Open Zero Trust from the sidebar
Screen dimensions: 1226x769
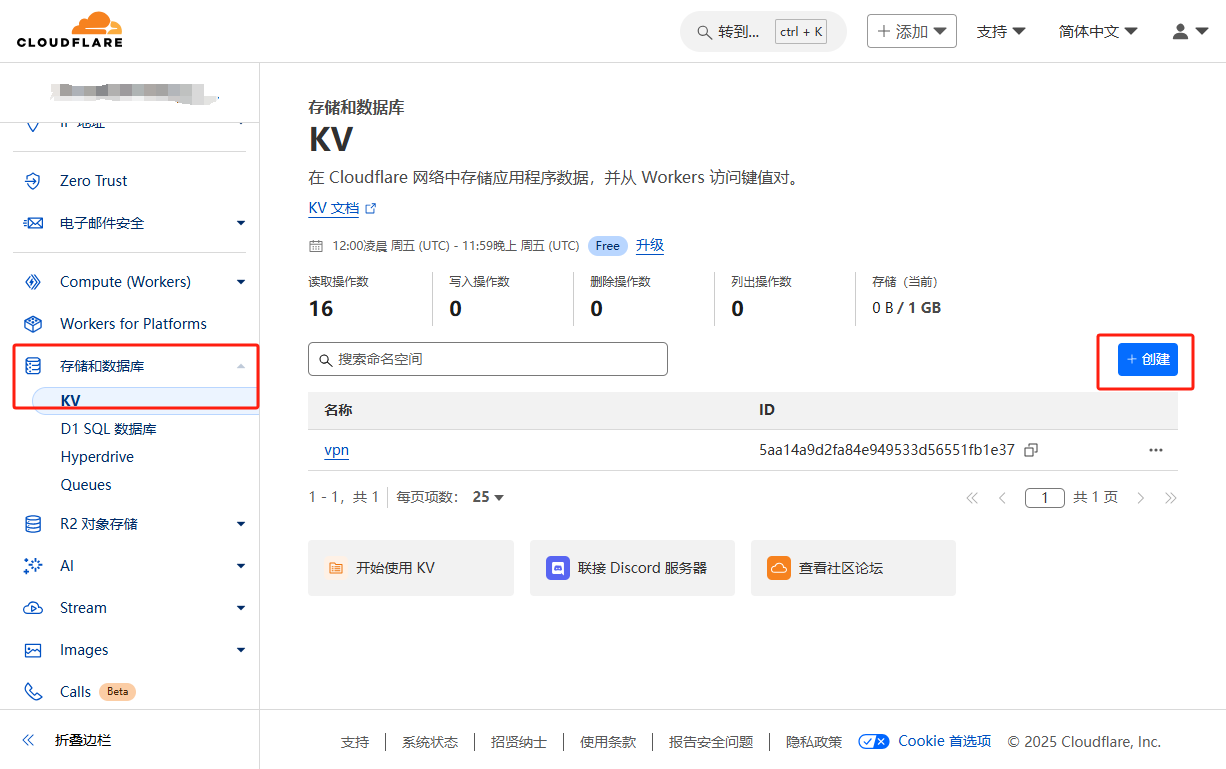coord(94,181)
